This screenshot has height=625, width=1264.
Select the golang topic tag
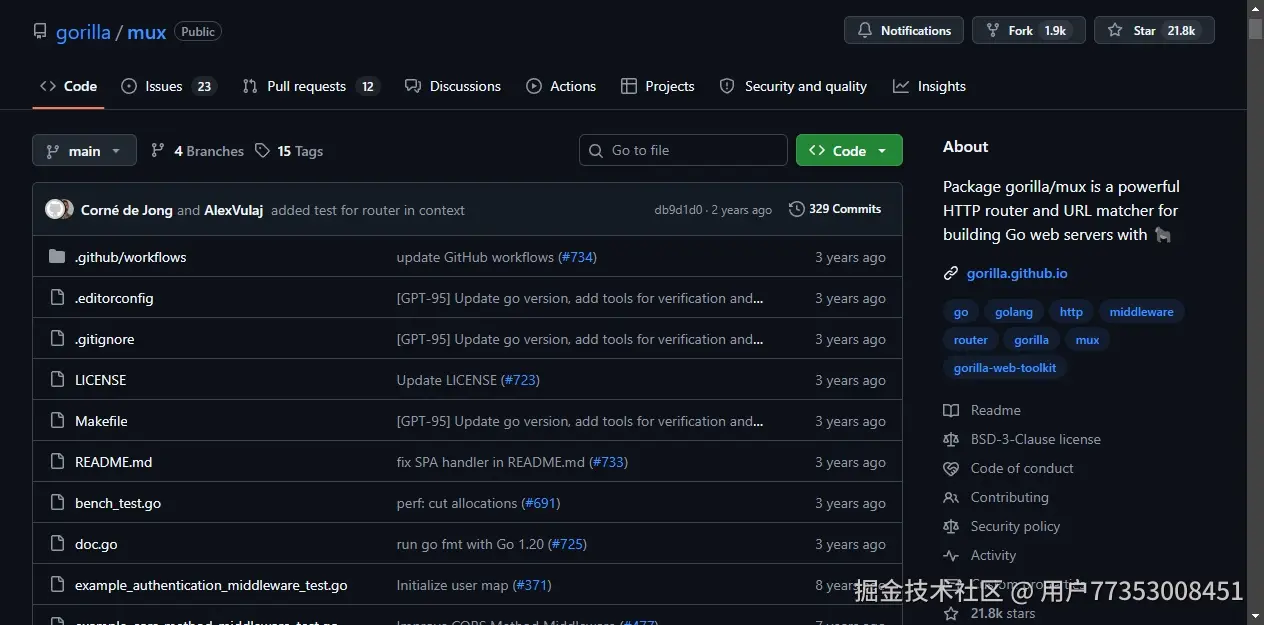[1014, 312]
